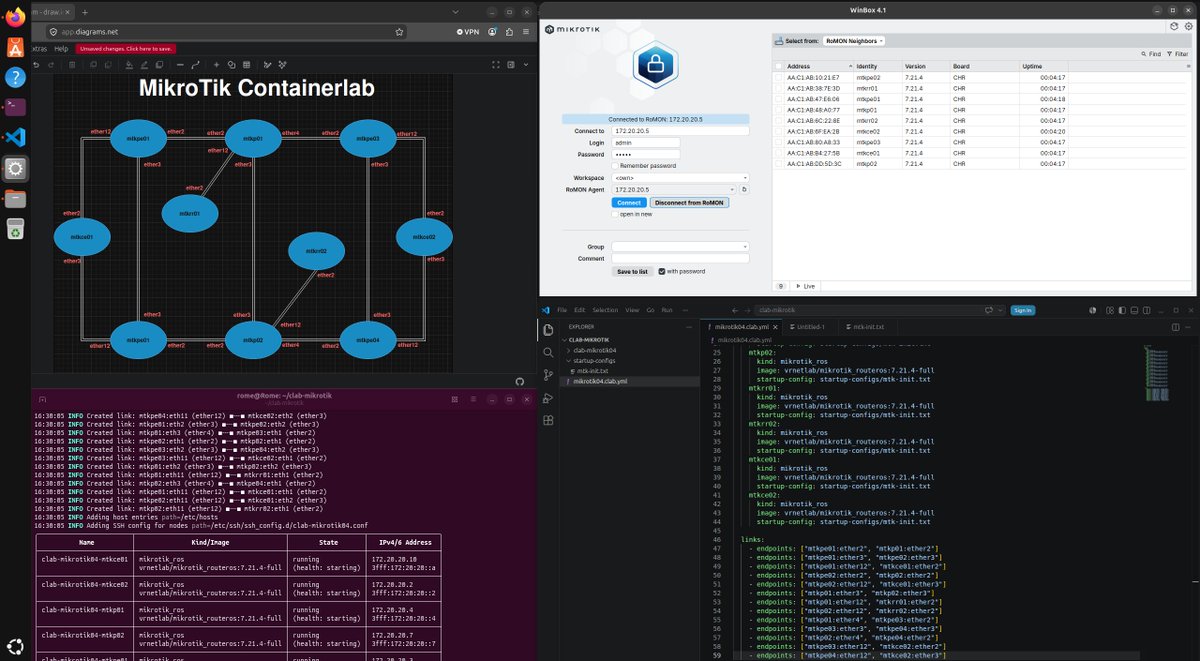Sort neighbors by the Uptime column header
The image size is (1200, 661).
pos(1044,66)
